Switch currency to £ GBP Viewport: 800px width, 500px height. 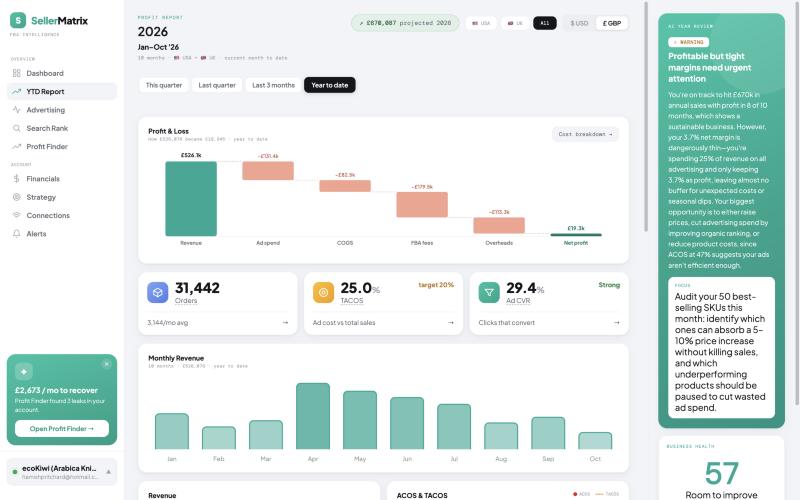click(612, 23)
